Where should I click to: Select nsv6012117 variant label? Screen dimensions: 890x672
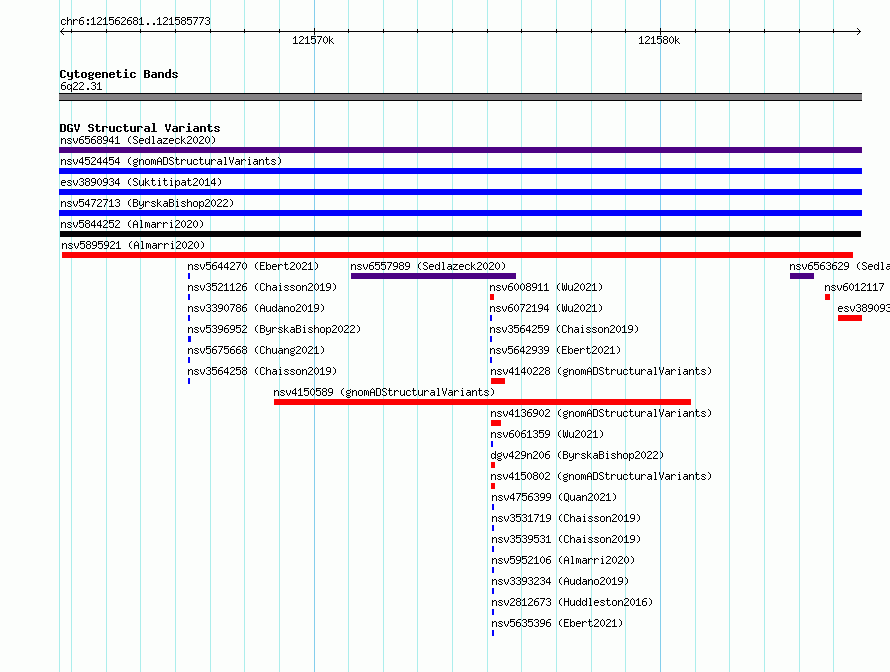pos(854,287)
